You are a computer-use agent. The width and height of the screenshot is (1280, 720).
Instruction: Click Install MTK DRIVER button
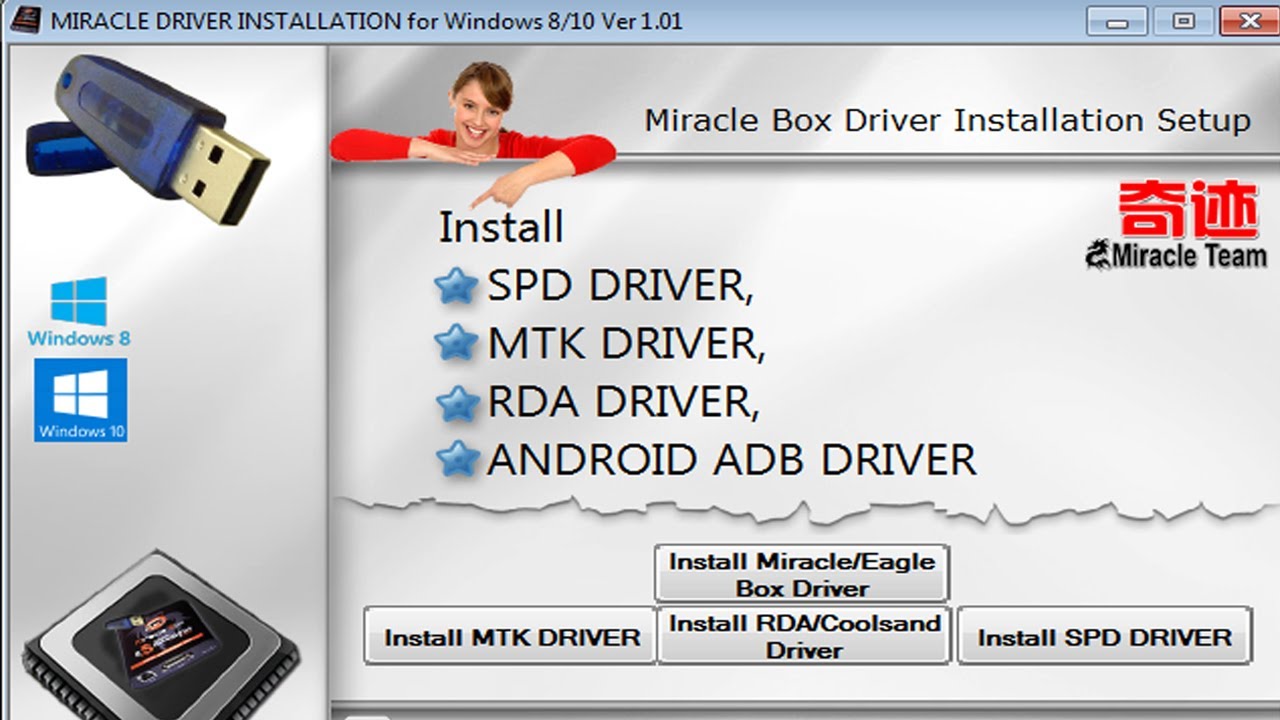510,636
